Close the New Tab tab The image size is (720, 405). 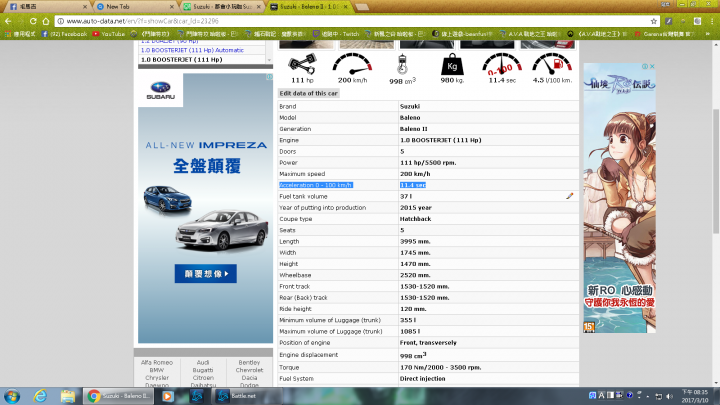tap(172, 6)
